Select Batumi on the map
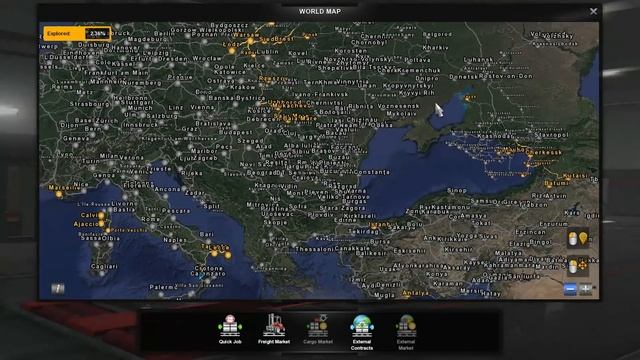Viewport: 640px width, 360px height. click(x=556, y=183)
